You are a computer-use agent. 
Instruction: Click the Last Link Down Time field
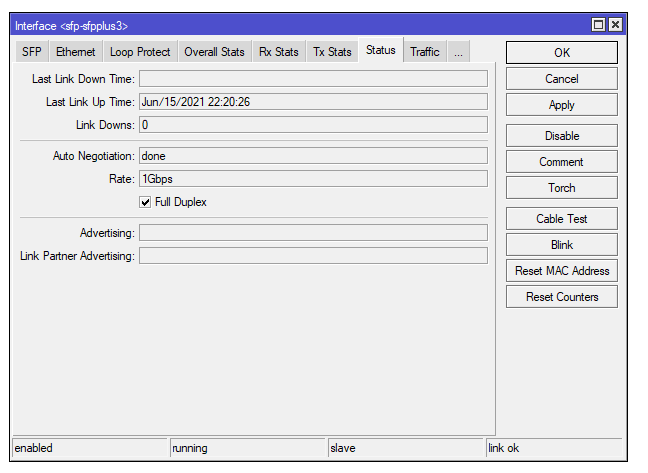tap(313, 78)
